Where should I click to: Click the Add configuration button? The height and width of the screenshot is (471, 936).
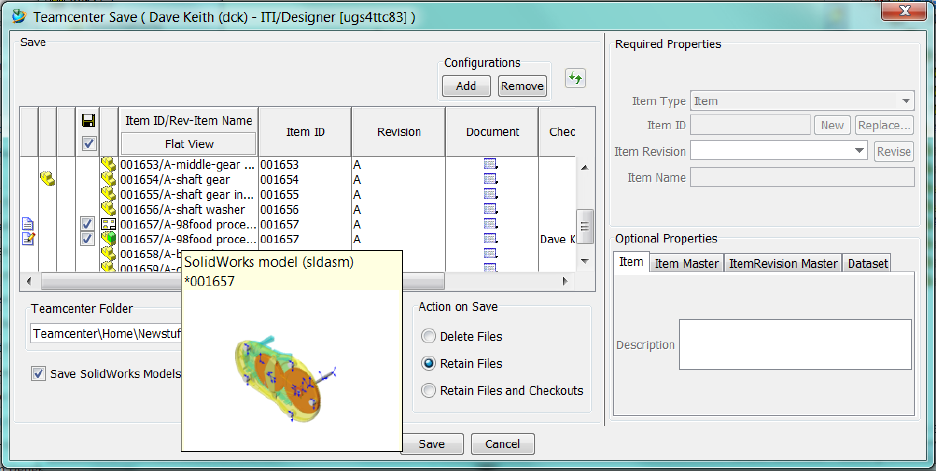(466, 86)
